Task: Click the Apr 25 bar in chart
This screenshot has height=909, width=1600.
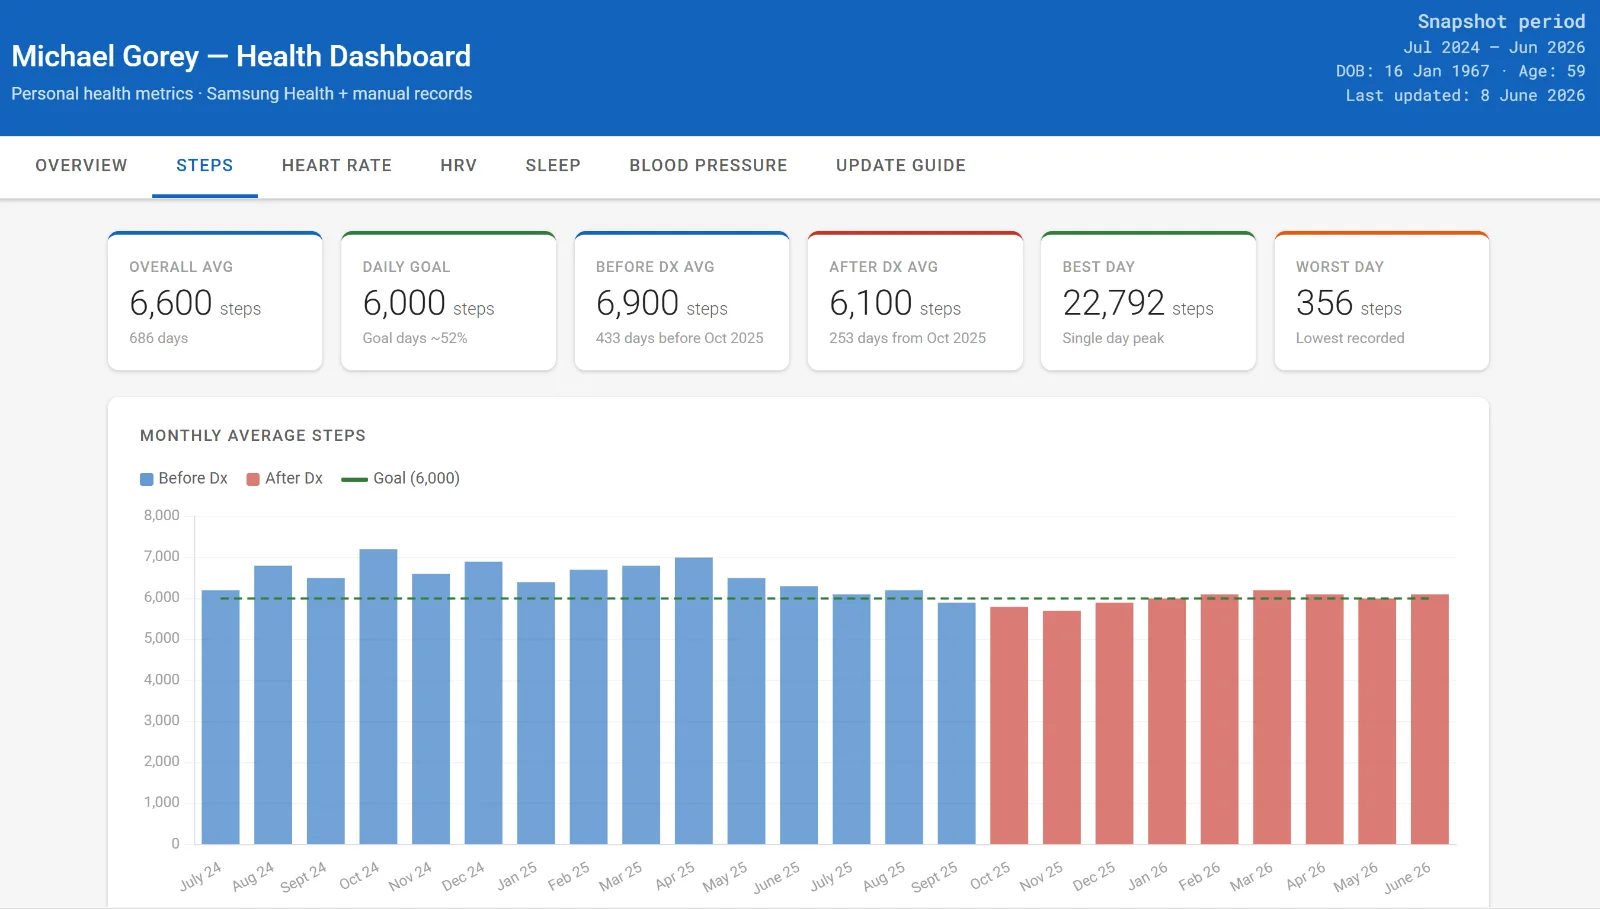Action: [694, 701]
